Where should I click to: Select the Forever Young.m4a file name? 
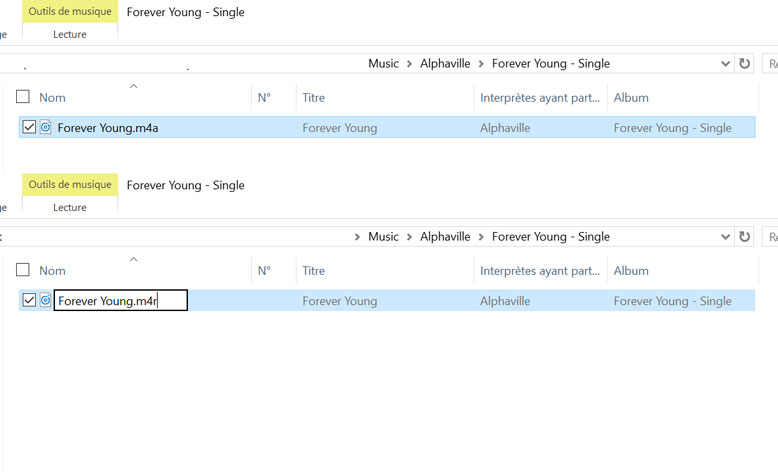click(108, 128)
